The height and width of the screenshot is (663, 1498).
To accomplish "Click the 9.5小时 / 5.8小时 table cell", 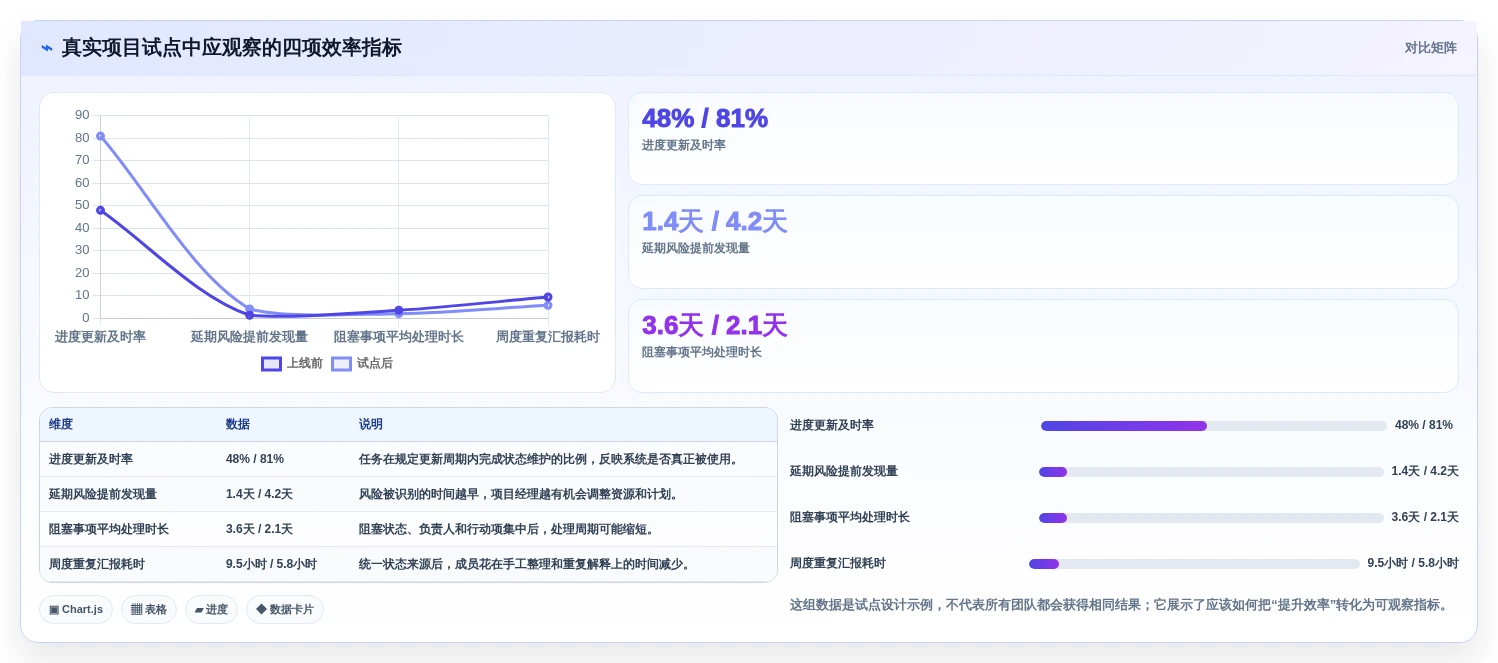I will click(271, 564).
